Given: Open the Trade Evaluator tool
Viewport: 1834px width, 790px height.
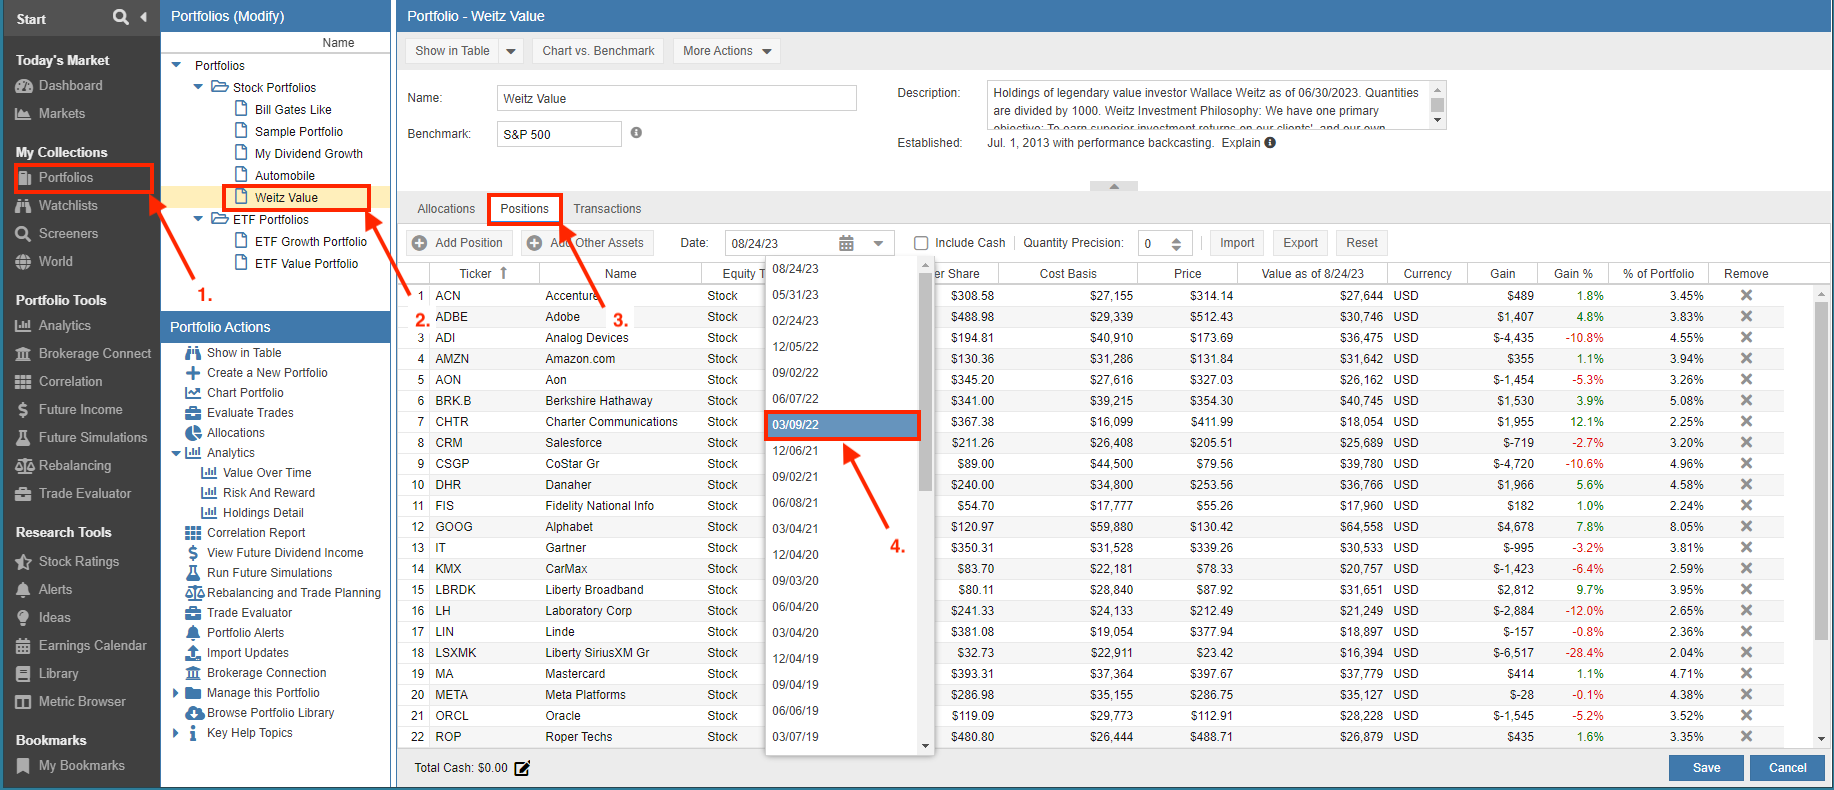Looking at the screenshot, I should tap(84, 493).
